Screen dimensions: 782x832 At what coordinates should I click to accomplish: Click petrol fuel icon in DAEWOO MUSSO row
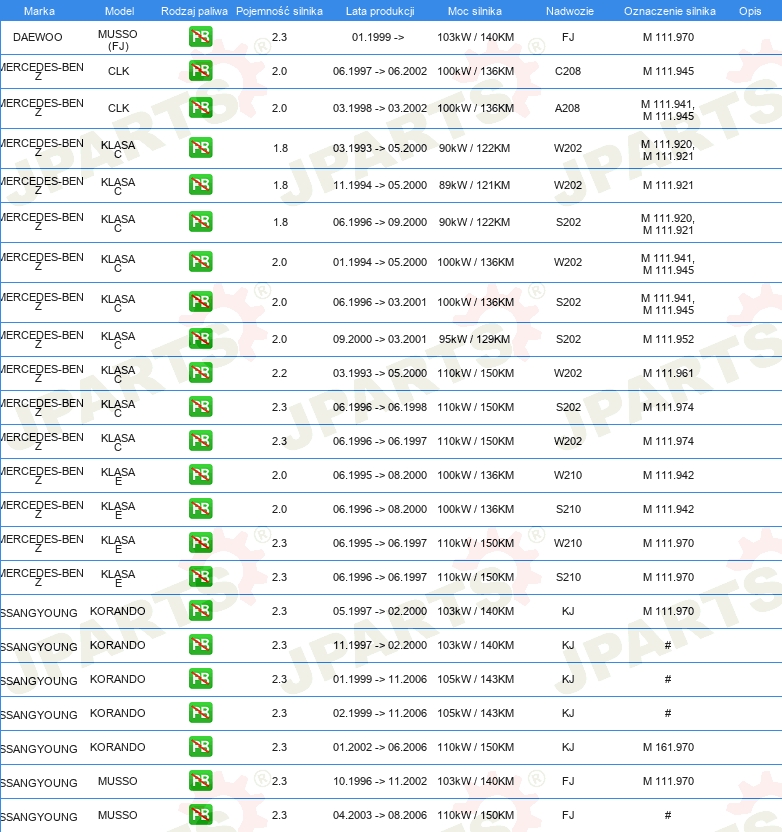tap(201, 37)
